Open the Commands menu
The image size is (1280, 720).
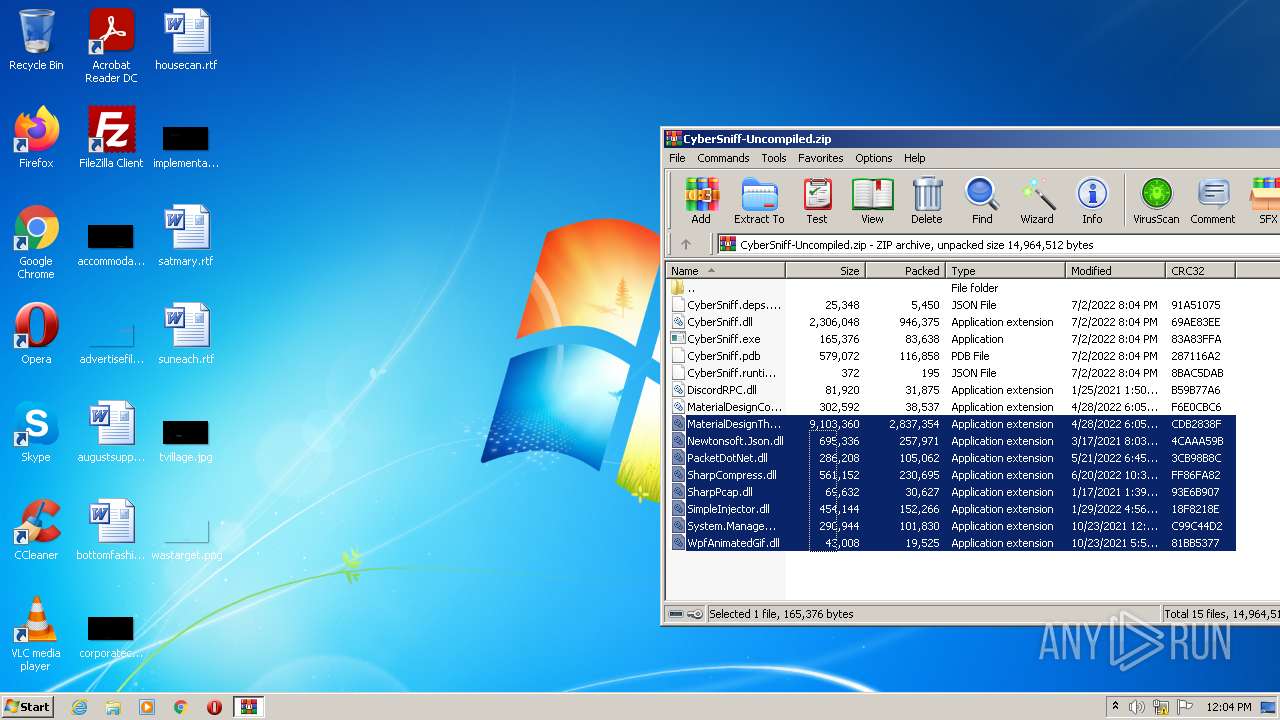tap(723, 158)
